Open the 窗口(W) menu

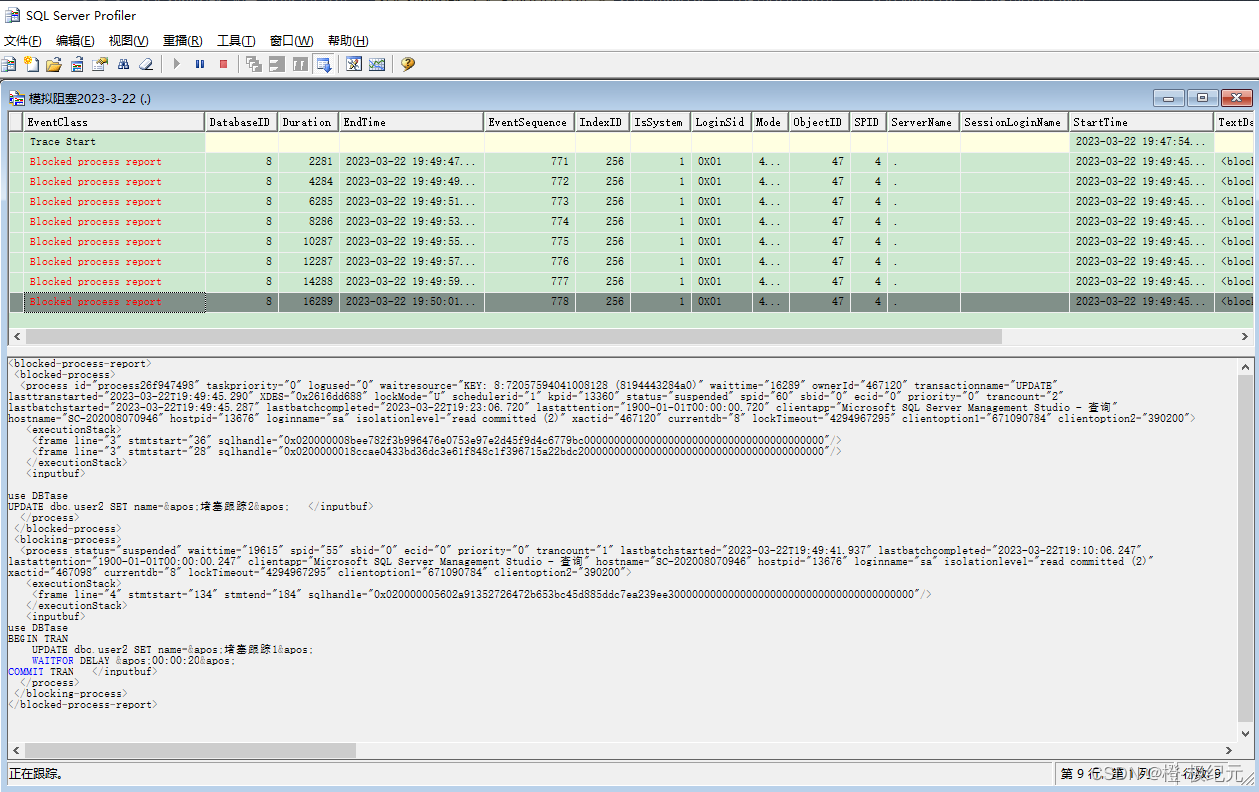[x=291, y=41]
